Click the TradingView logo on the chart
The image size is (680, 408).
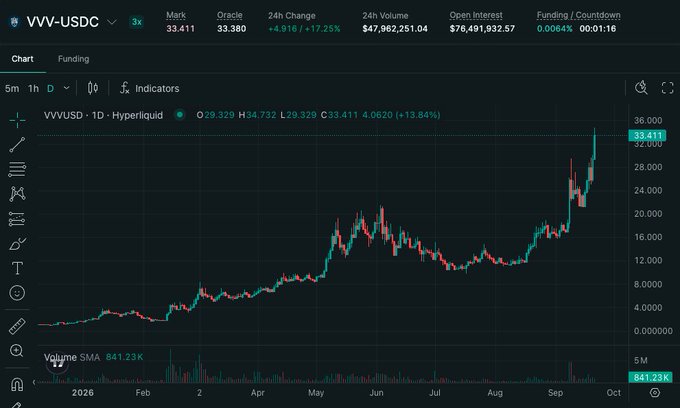click(x=57, y=363)
